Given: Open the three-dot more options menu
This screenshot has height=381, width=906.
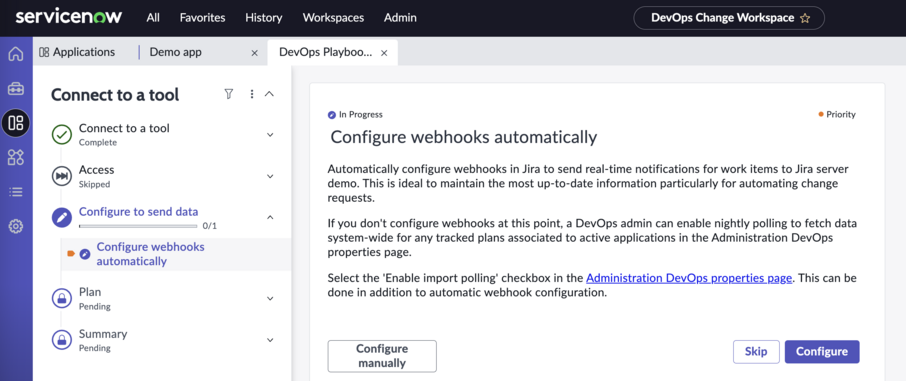Looking at the screenshot, I should [x=251, y=94].
